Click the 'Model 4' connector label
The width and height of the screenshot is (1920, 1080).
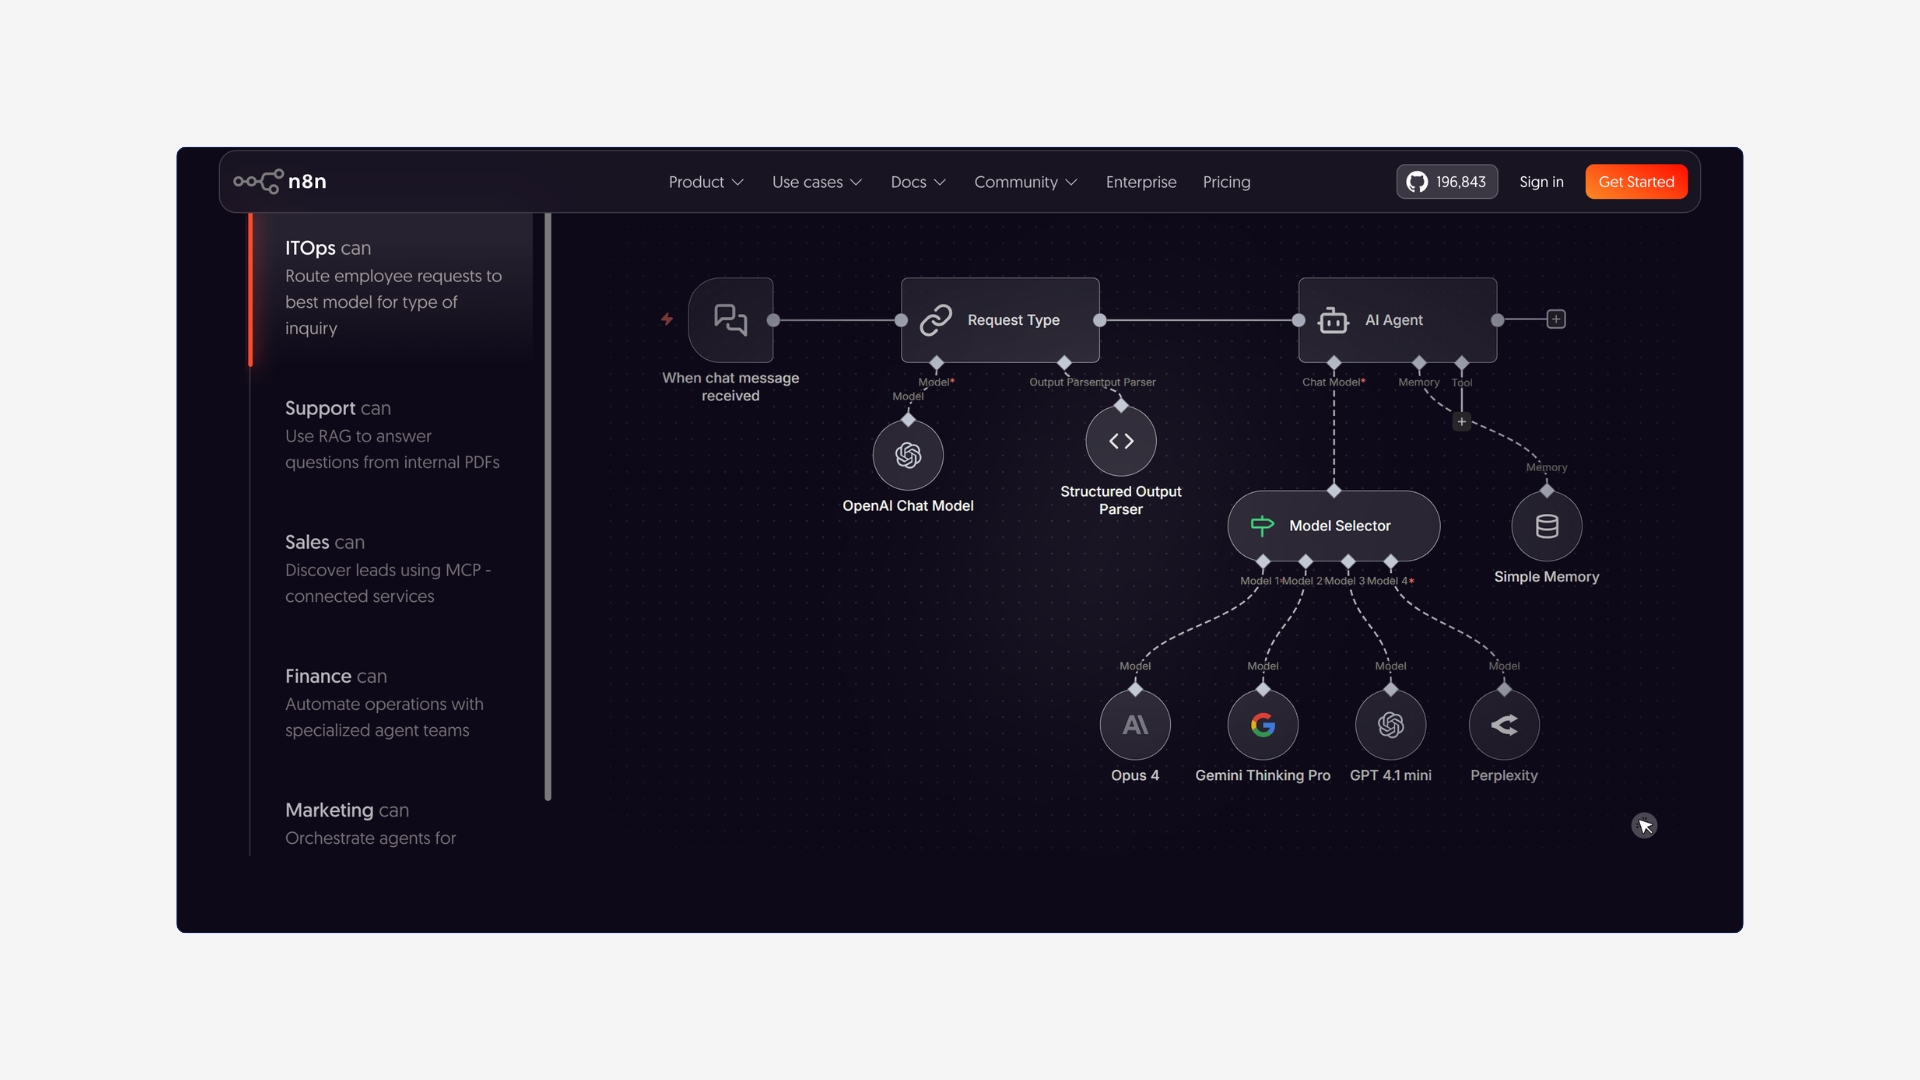coord(1390,581)
